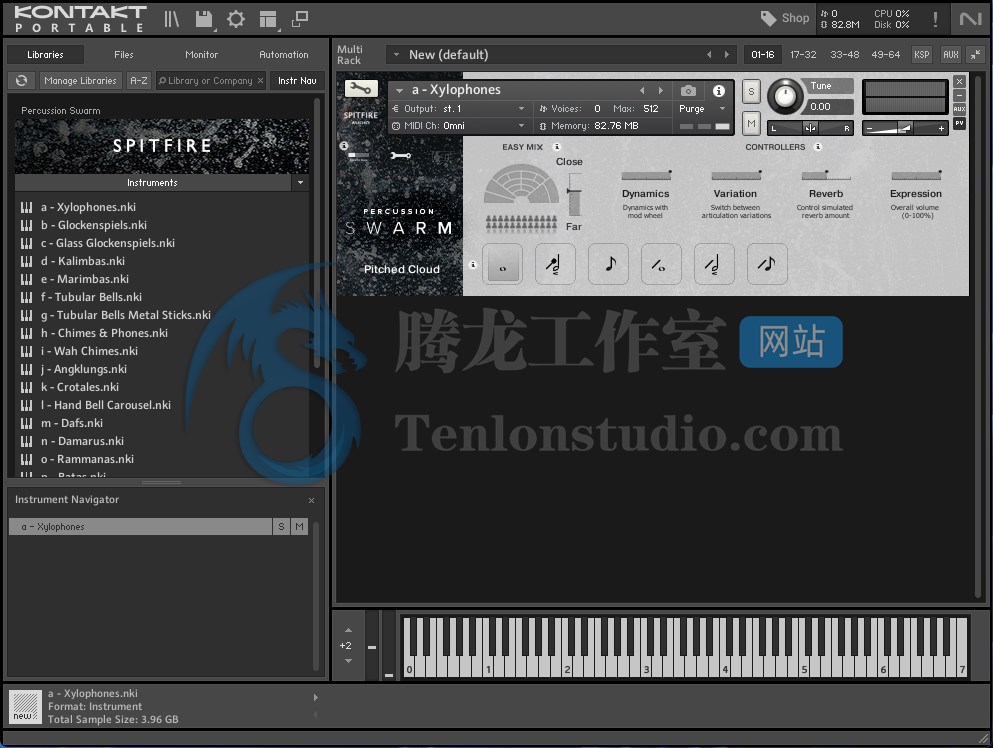Open a - Xylophones.nki instrument icon
Screen dimensions: 993x748
pos(27,207)
